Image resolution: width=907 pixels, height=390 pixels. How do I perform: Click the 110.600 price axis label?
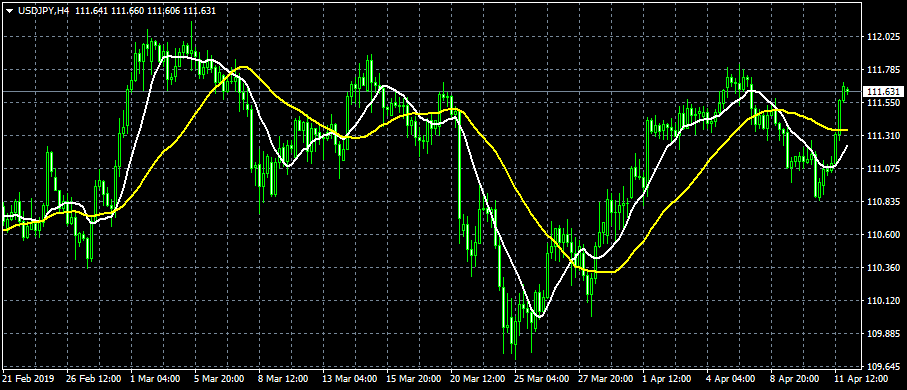click(x=882, y=235)
